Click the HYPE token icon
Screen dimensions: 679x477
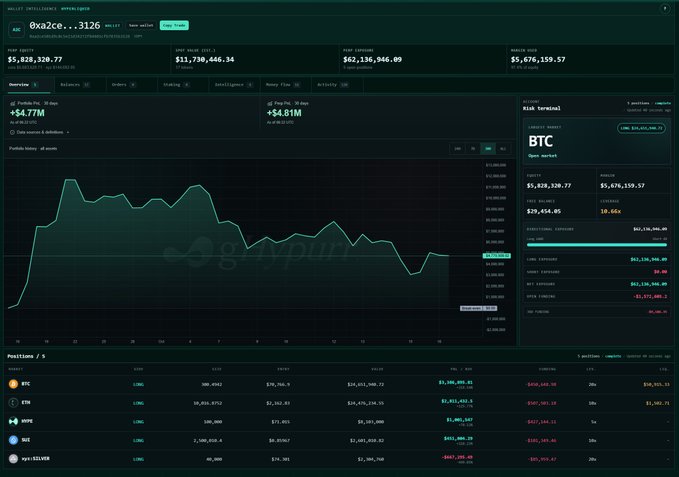[13, 421]
